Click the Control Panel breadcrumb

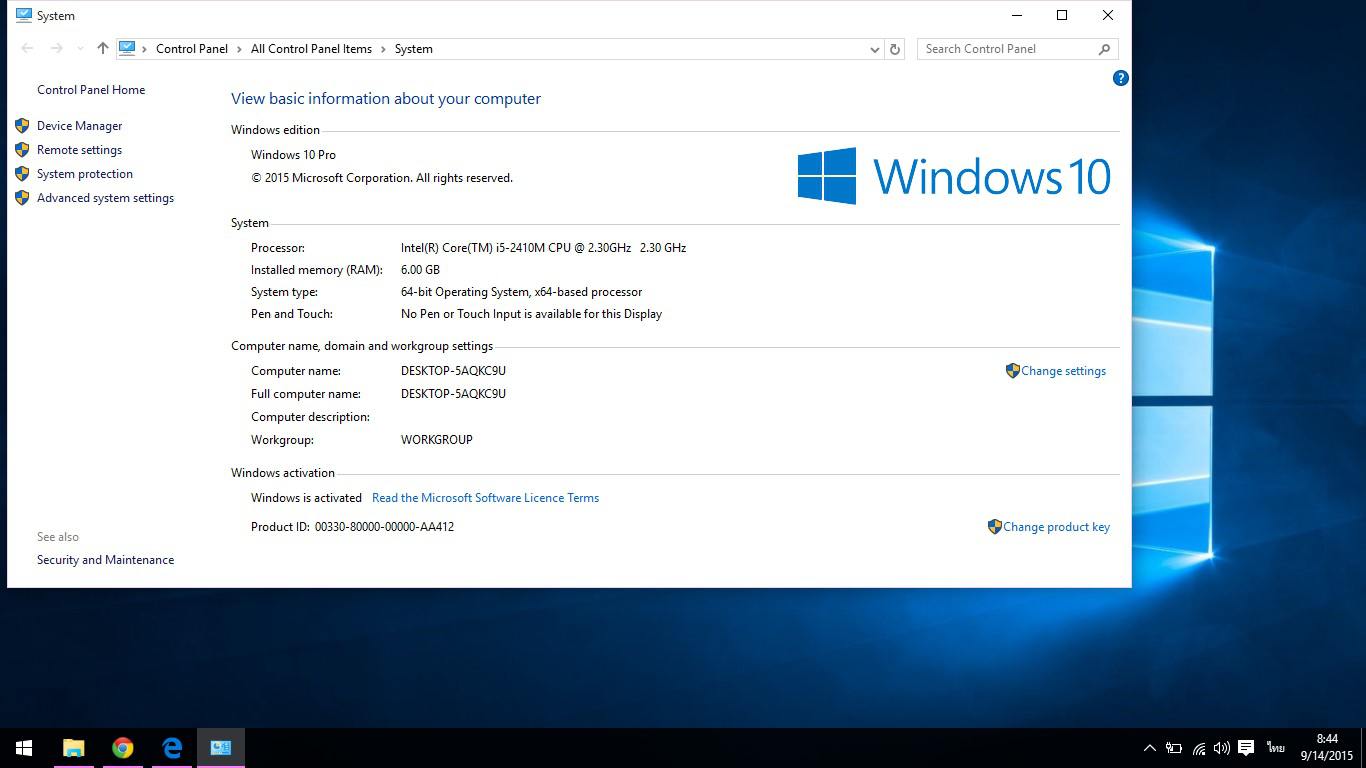[x=192, y=49]
